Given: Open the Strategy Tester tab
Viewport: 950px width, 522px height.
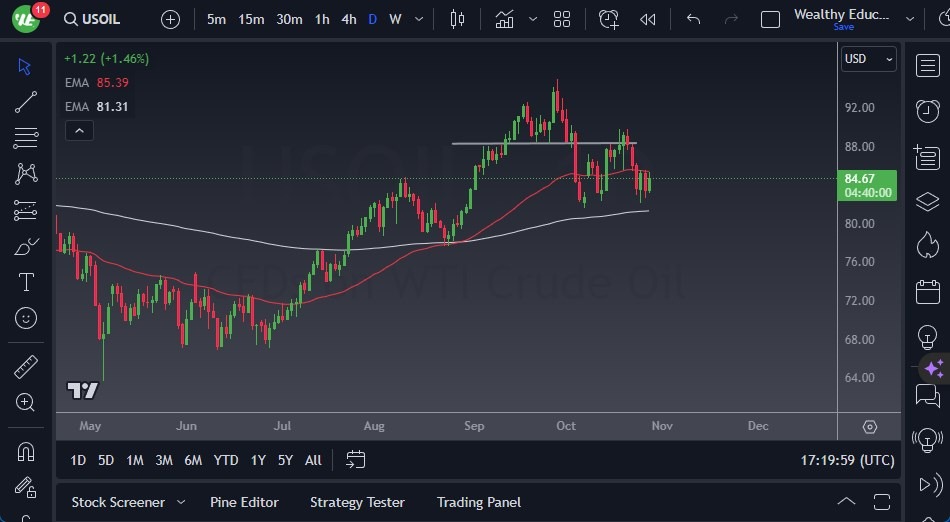Looking at the screenshot, I should tap(357, 502).
